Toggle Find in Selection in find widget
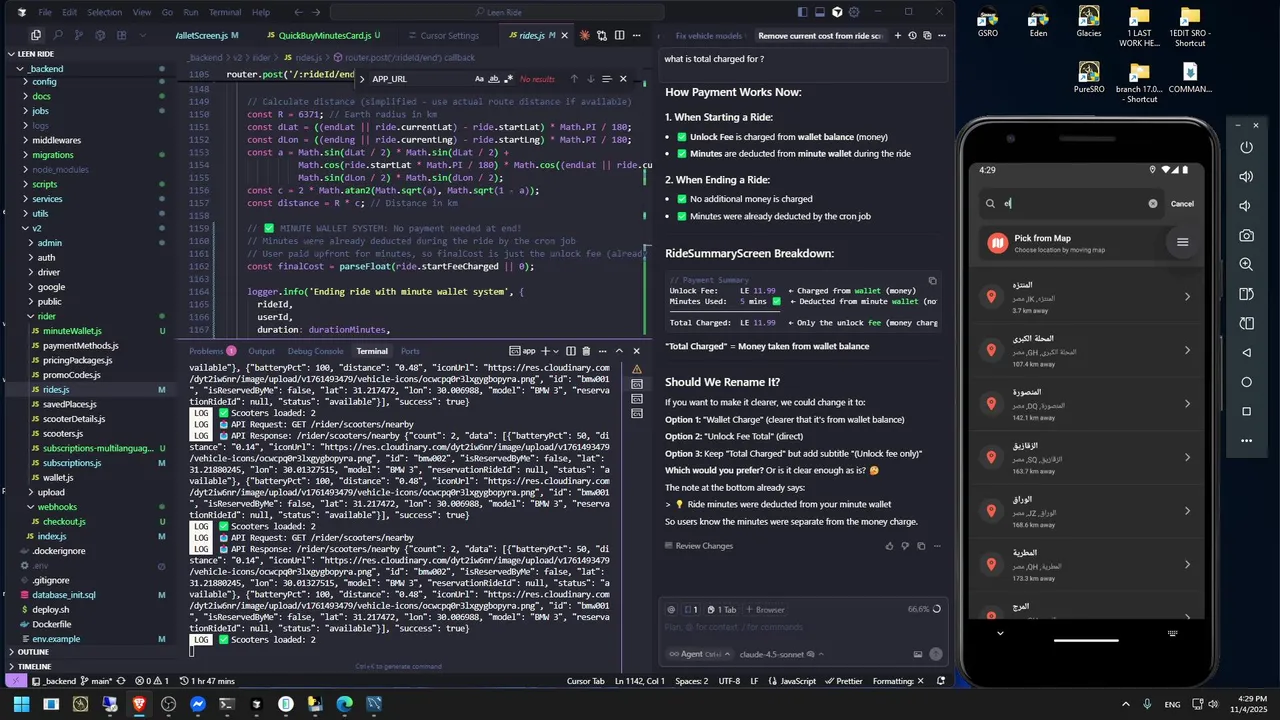The width and height of the screenshot is (1280, 720). click(606, 79)
